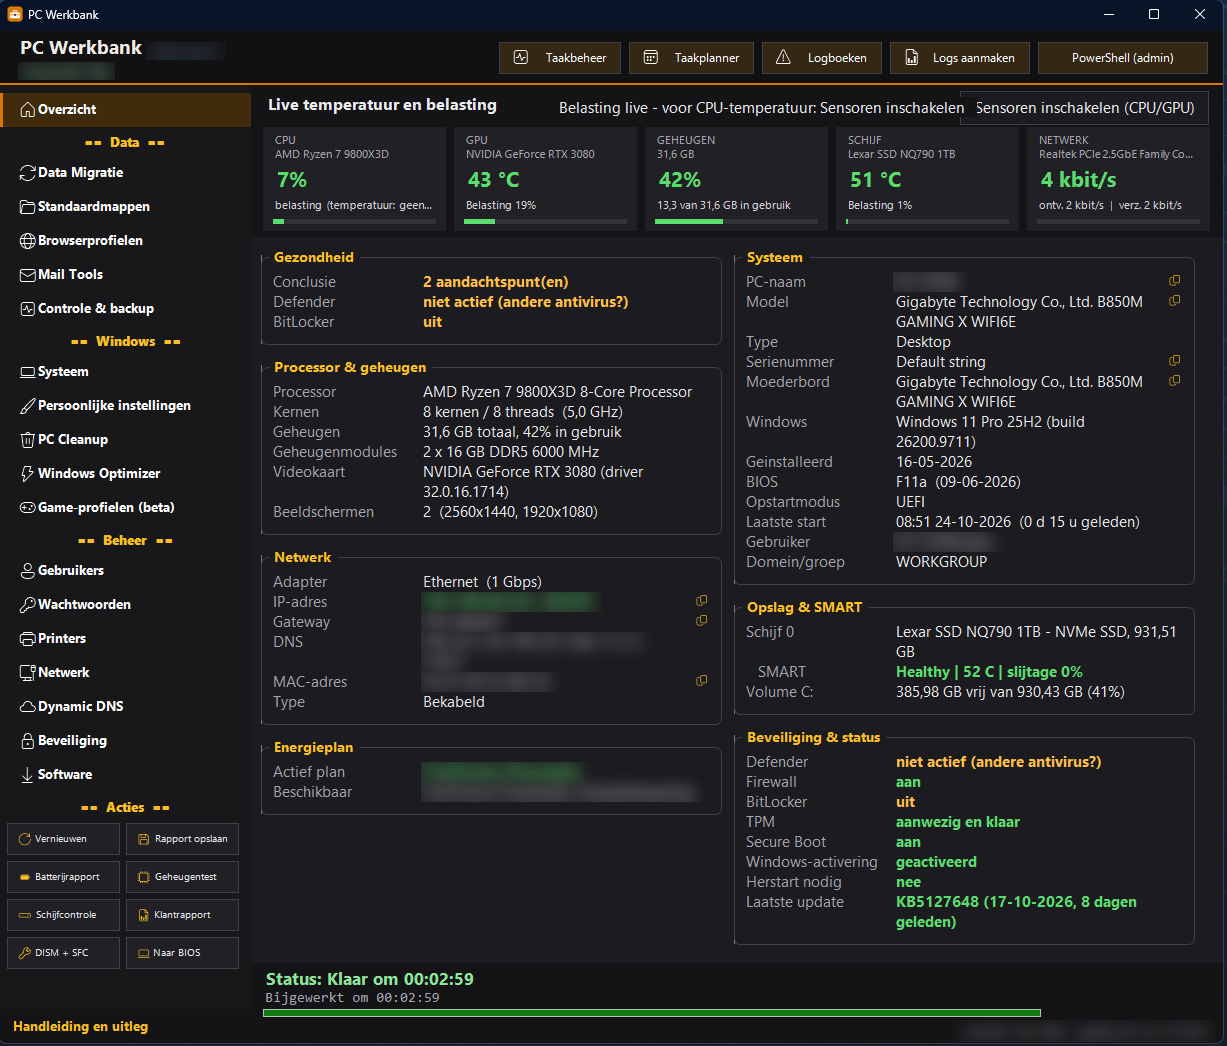Copy the Gateway value via copy icon
The image size is (1227, 1046).
point(702,621)
